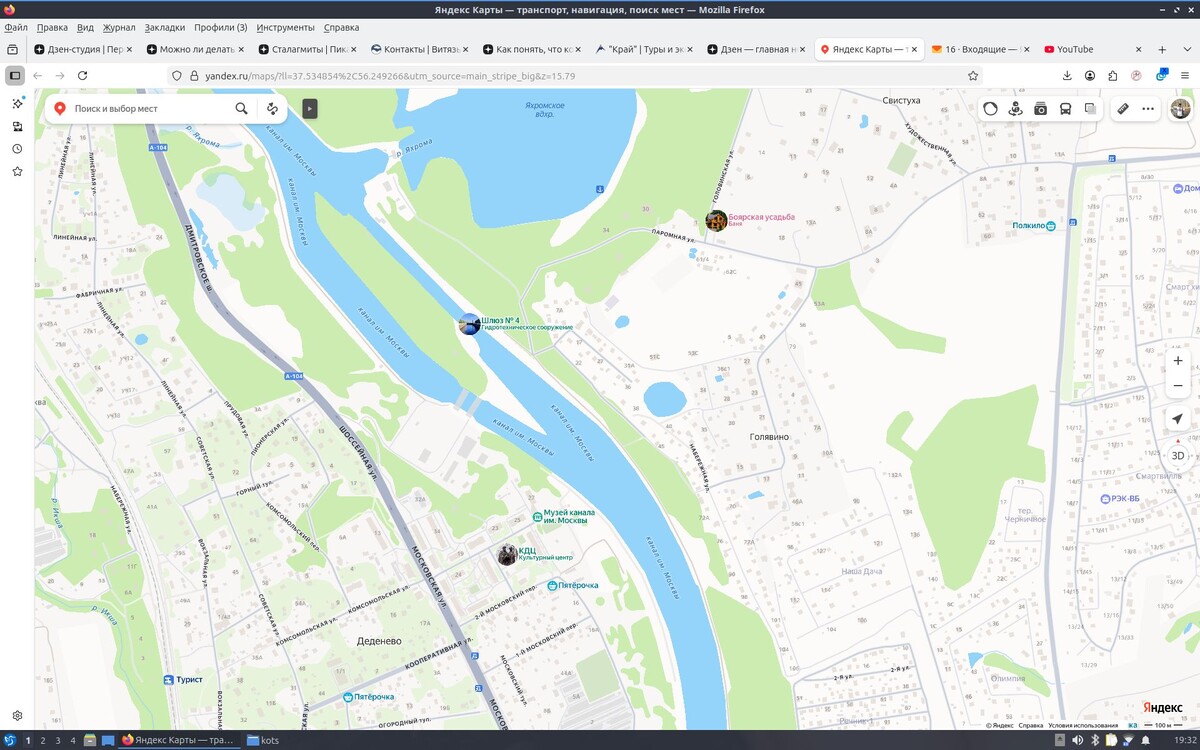This screenshot has width=1200, height=750.
Task: Open the Журнал menu
Action: (119, 27)
